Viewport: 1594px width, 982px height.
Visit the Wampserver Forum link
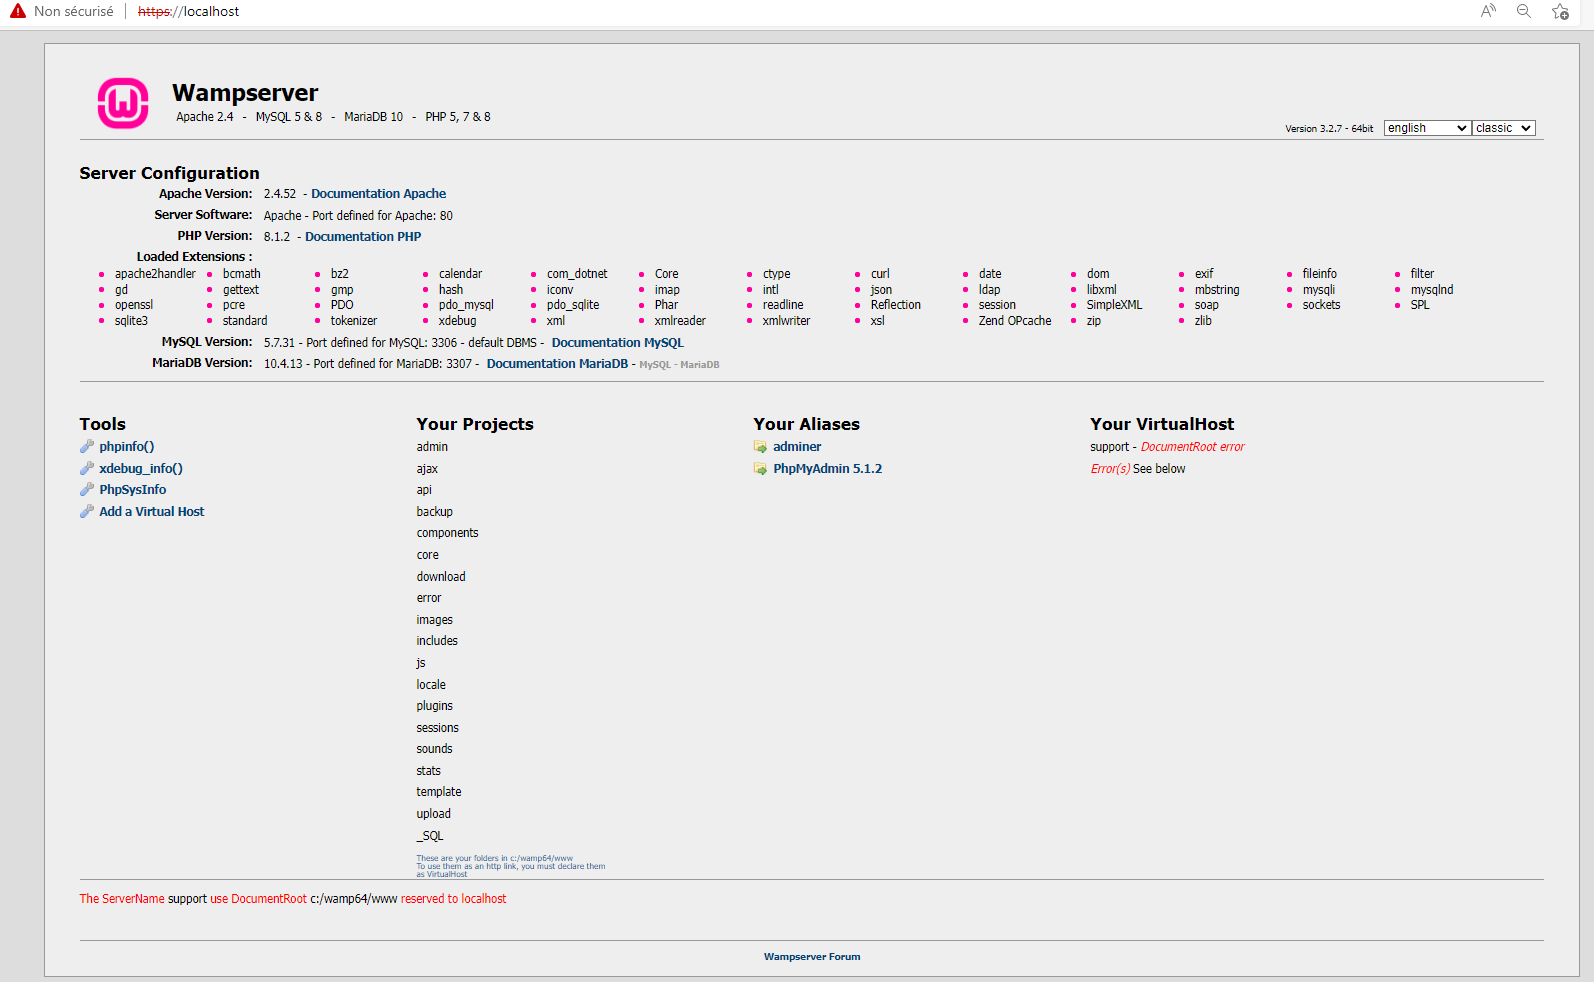(x=812, y=957)
